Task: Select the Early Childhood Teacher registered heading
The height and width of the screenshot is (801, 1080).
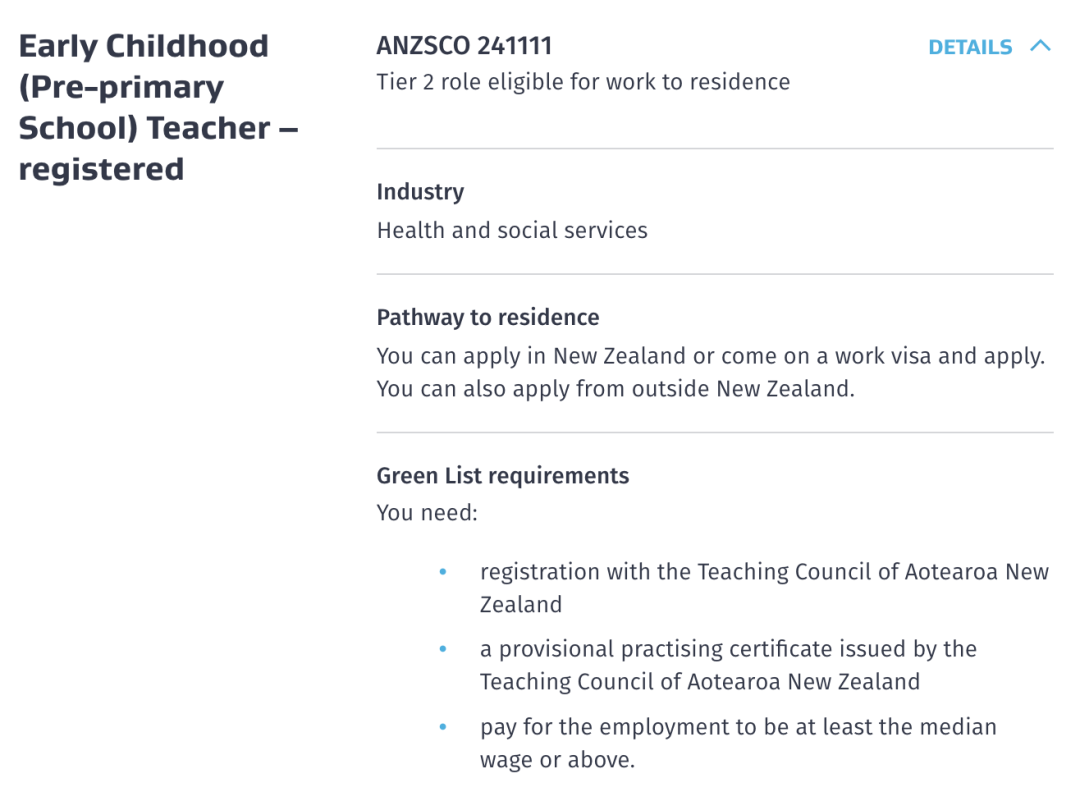Action: (x=158, y=107)
